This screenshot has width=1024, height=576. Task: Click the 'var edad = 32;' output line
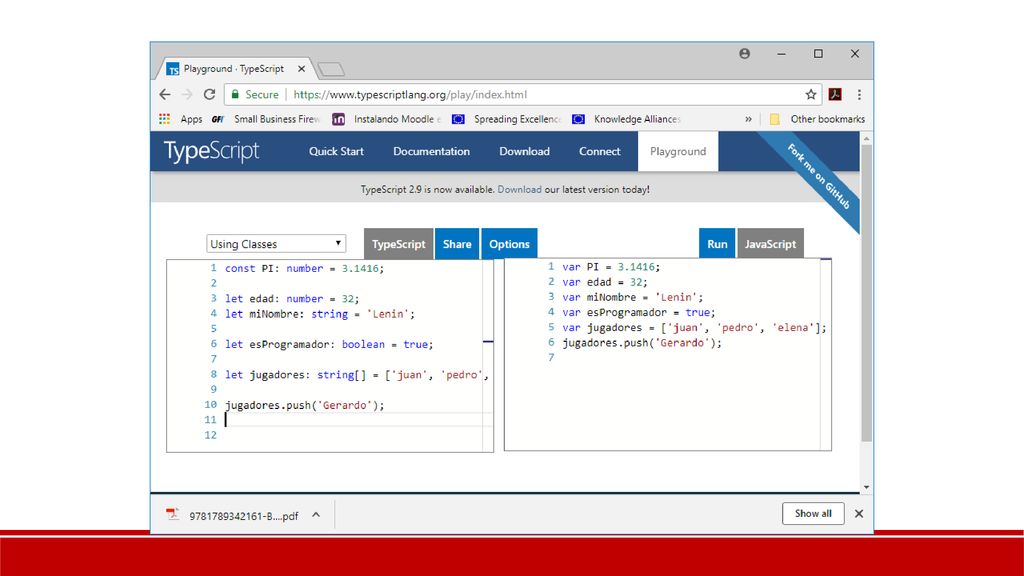point(605,282)
